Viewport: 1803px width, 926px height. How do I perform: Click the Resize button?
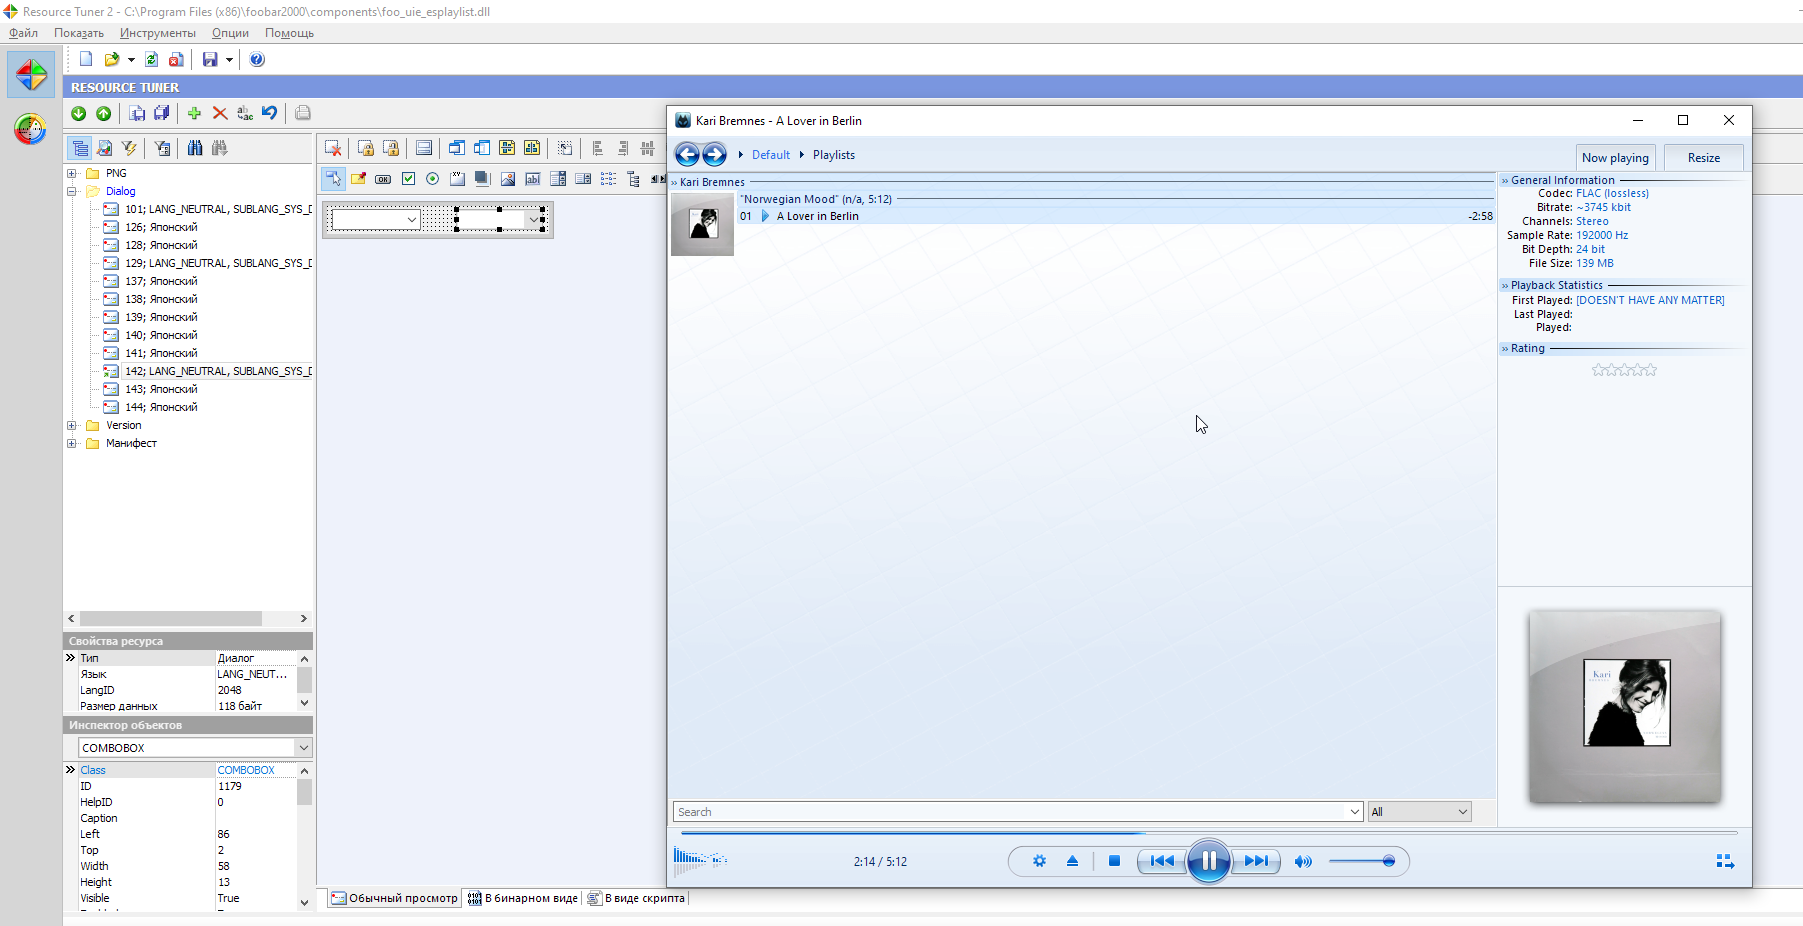pos(1703,158)
